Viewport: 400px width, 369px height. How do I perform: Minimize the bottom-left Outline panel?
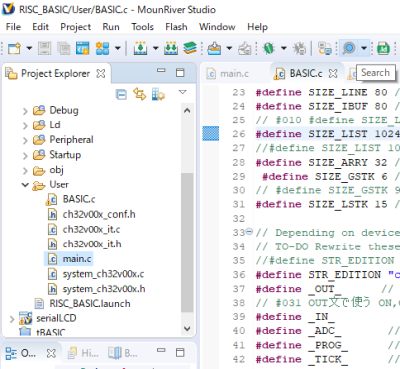[161, 350]
